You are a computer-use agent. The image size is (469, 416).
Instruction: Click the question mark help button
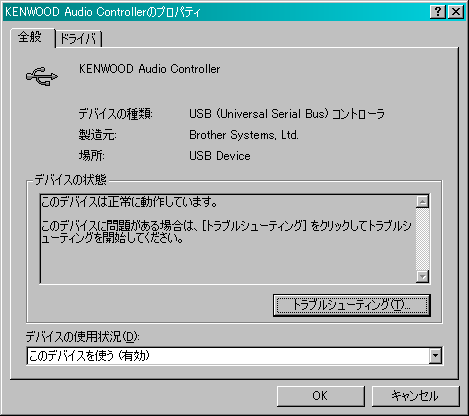point(438,12)
